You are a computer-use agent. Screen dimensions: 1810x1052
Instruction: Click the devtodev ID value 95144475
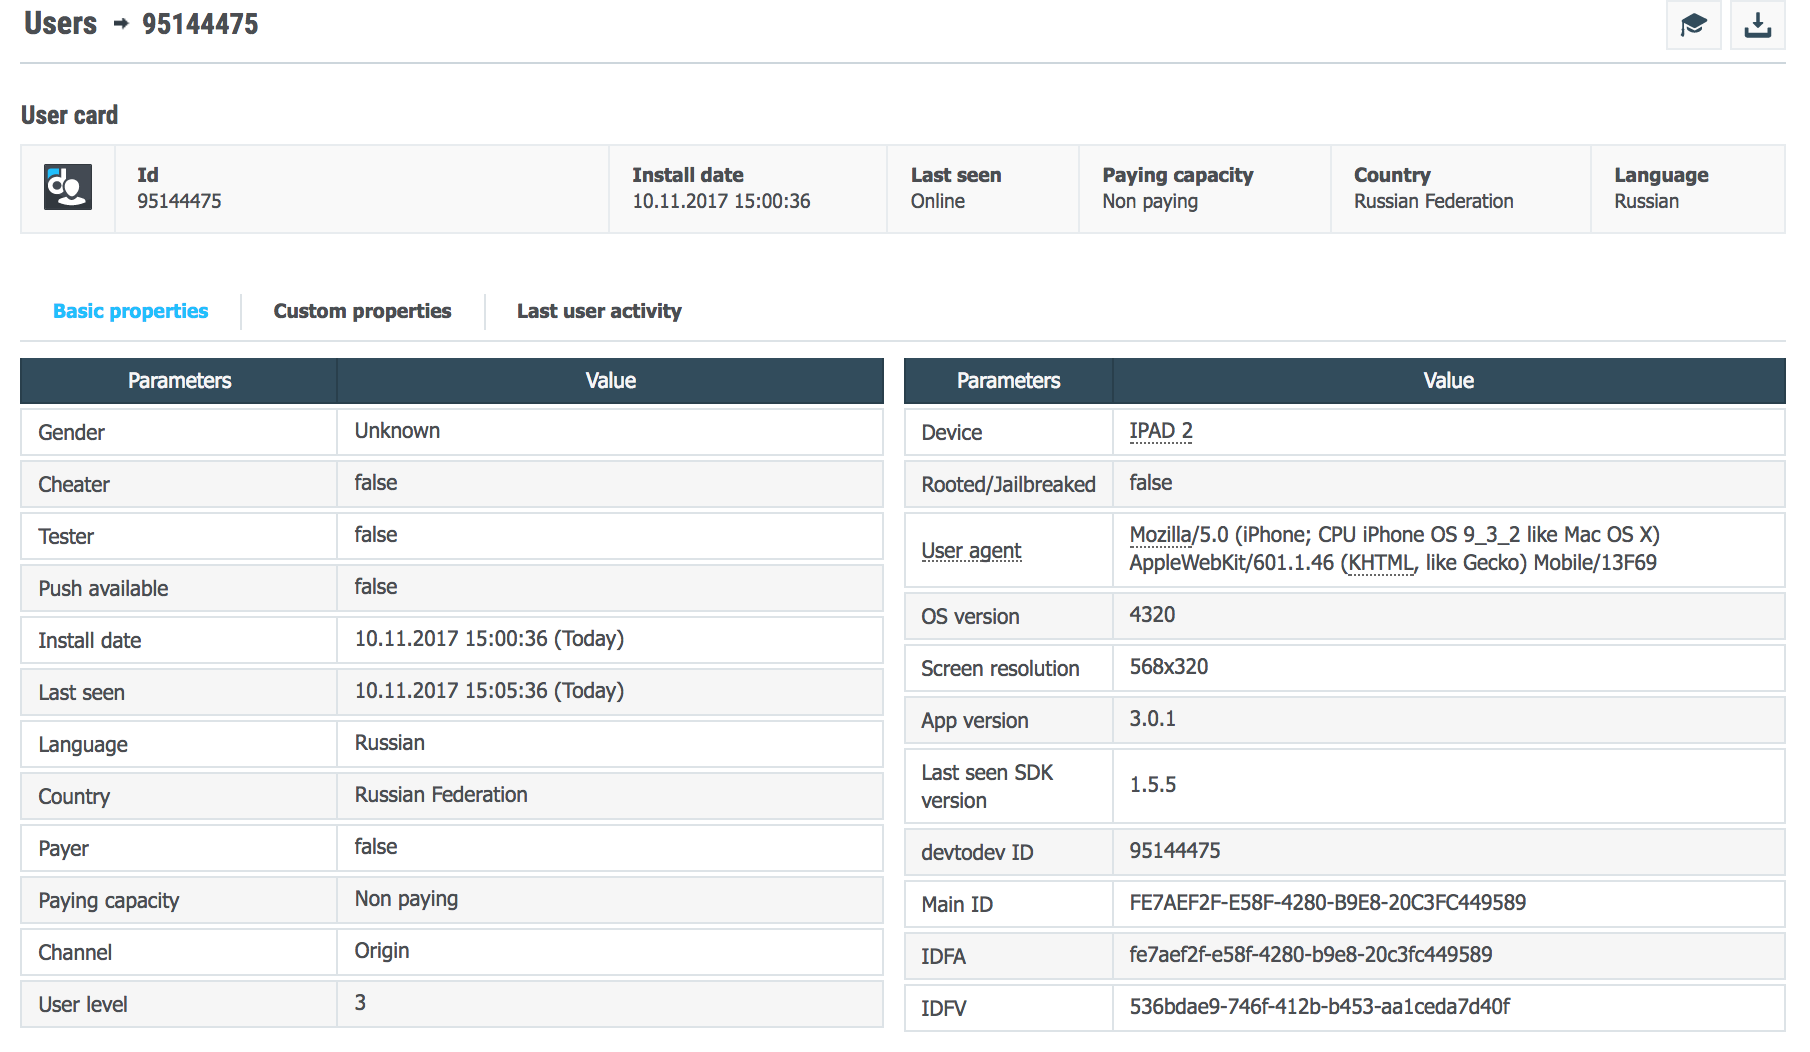[1174, 851]
